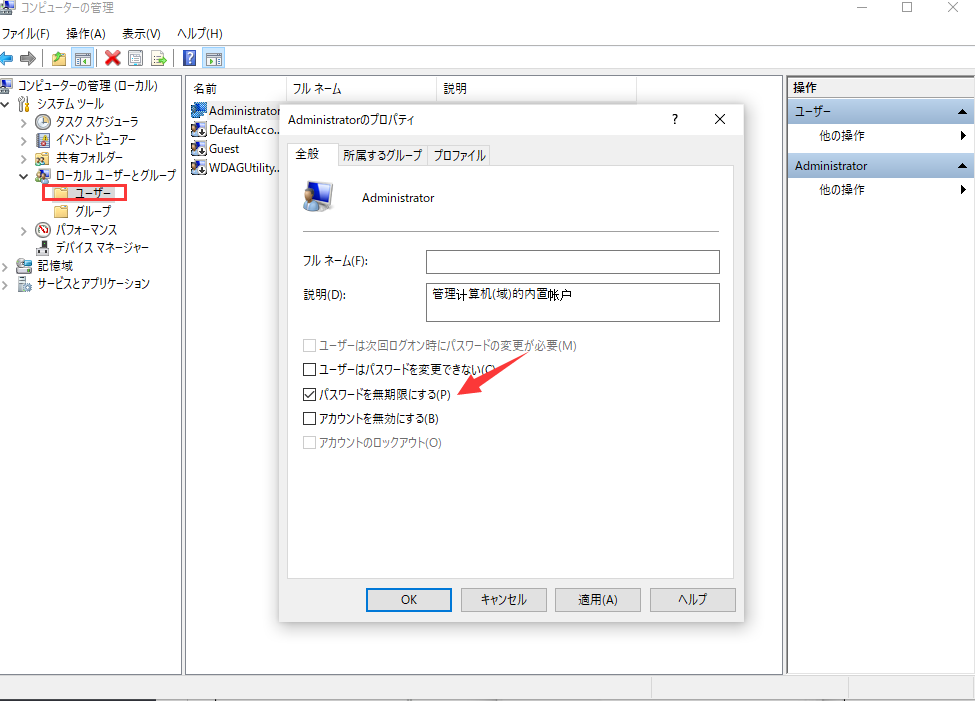Viewport: 975px width, 701px height.
Task: Open the 操作(A) menu
Action: (85, 33)
